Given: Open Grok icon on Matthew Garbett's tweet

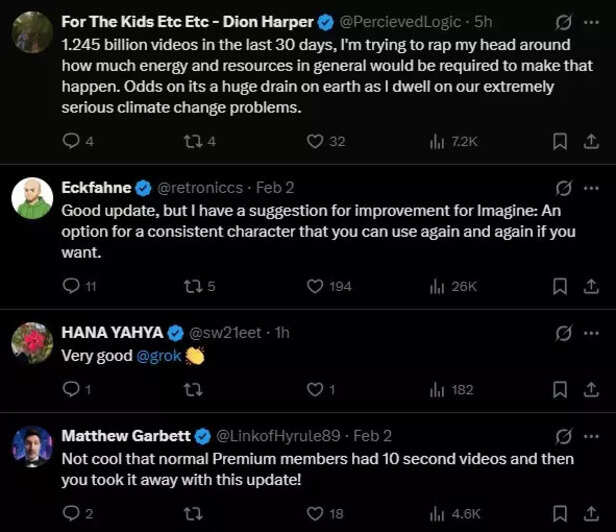Looking at the screenshot, I should coord(563,436).
